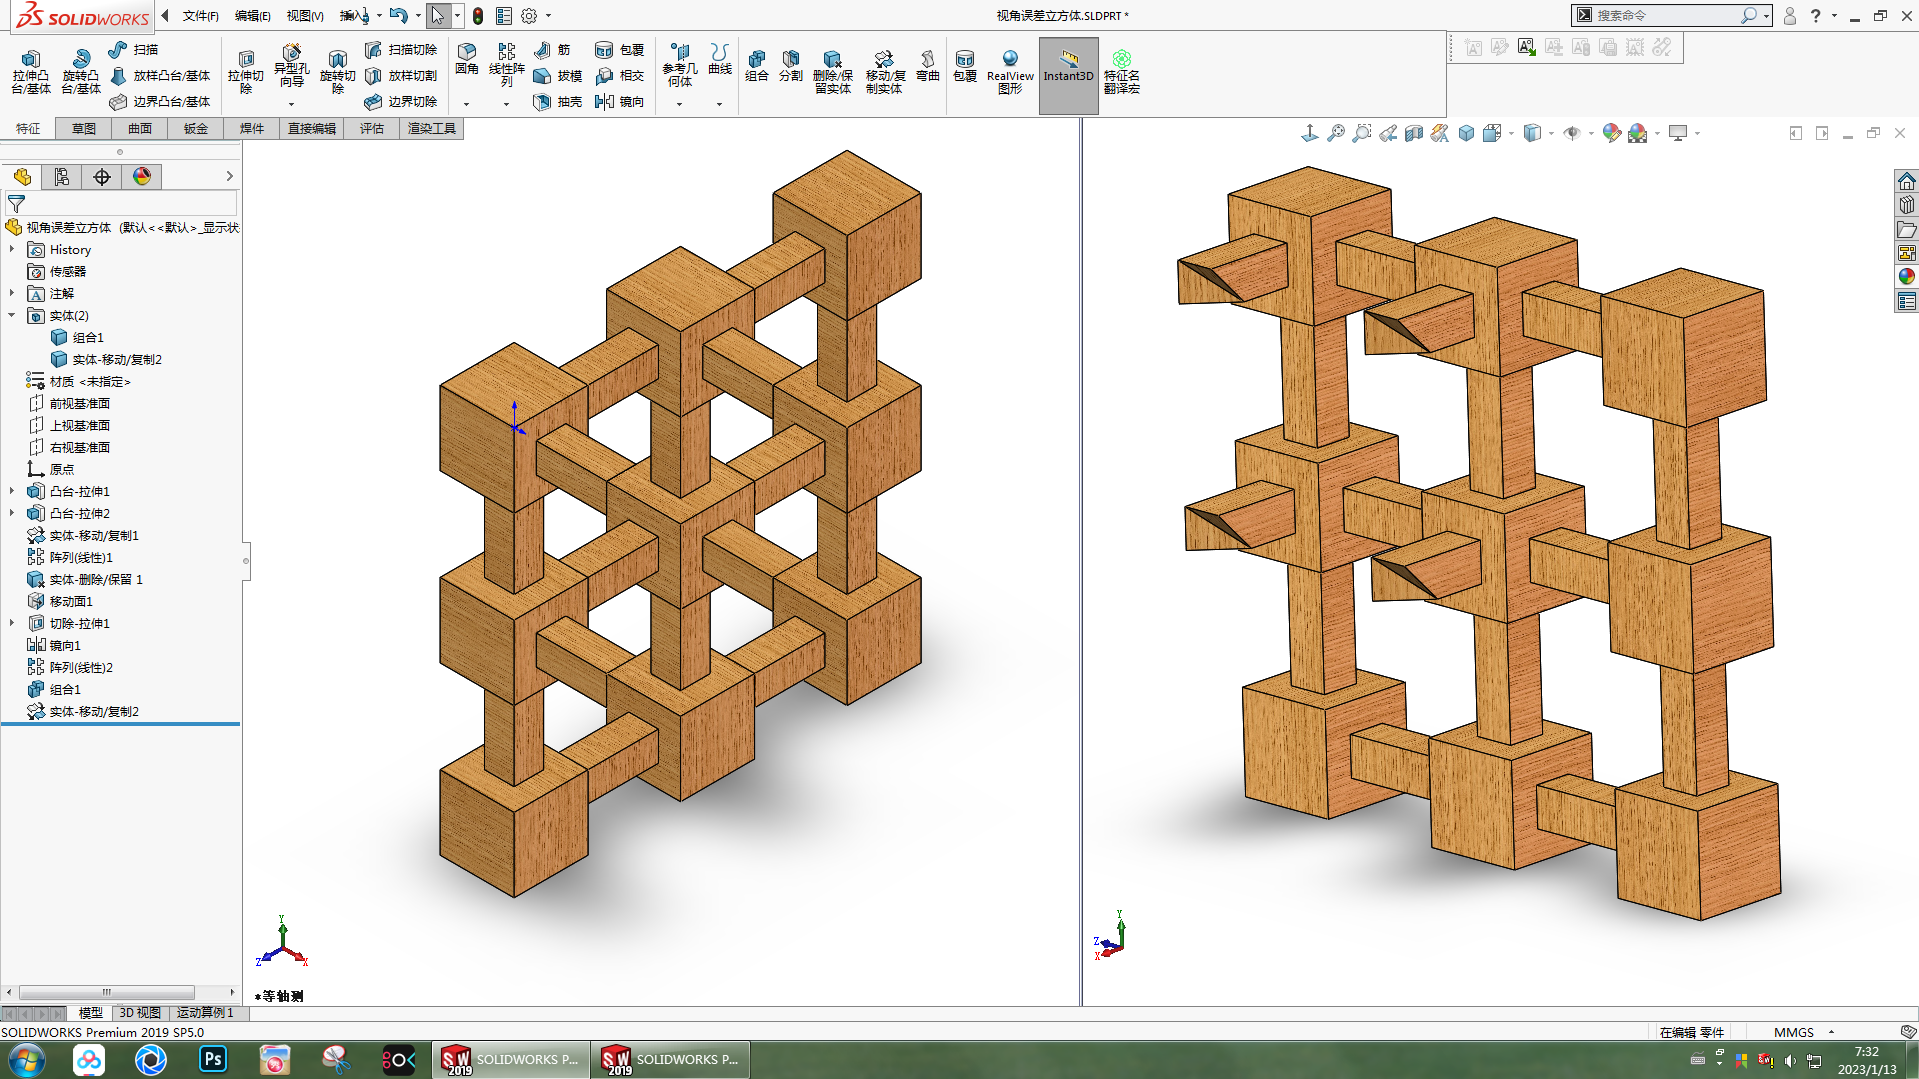Image resolution: width=1919 pixels, height=1079 pixels.
Task: Select the 放样凸台/基体 loft tool
Action: pos(160,75)
